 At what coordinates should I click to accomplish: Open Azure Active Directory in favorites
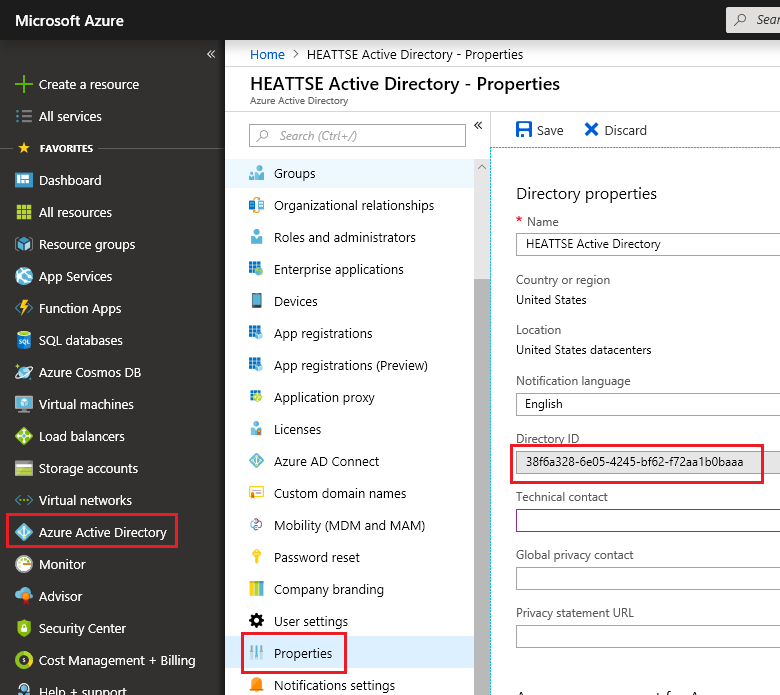[102, 532]
